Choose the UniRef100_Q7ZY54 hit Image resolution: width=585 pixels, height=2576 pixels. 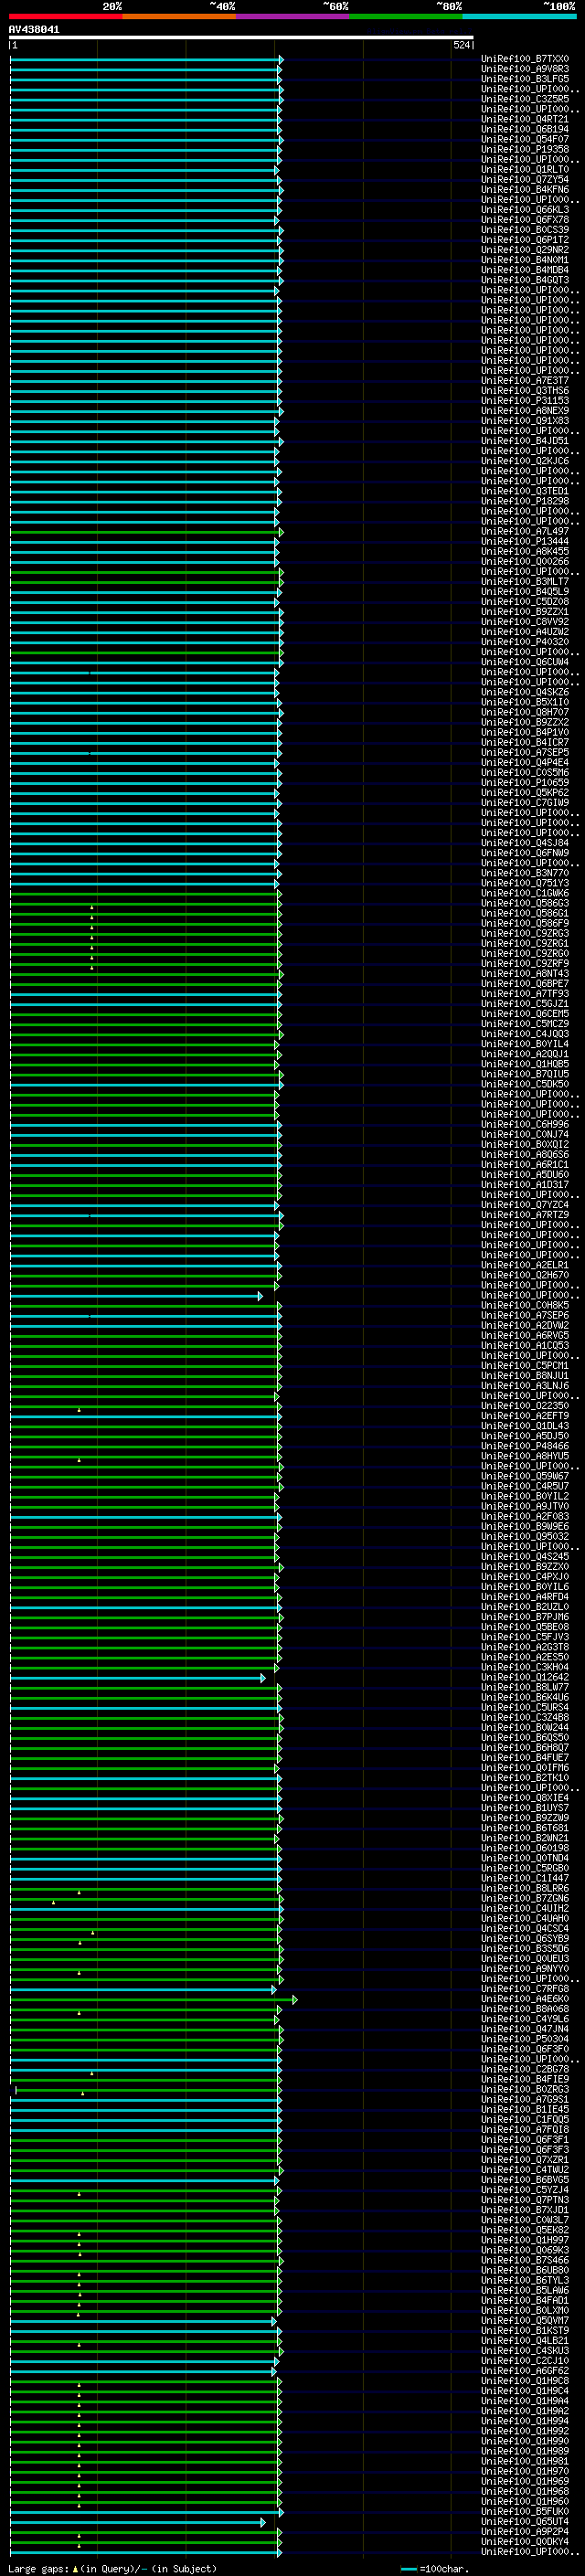pyautogui.click(x=525, y=179)
